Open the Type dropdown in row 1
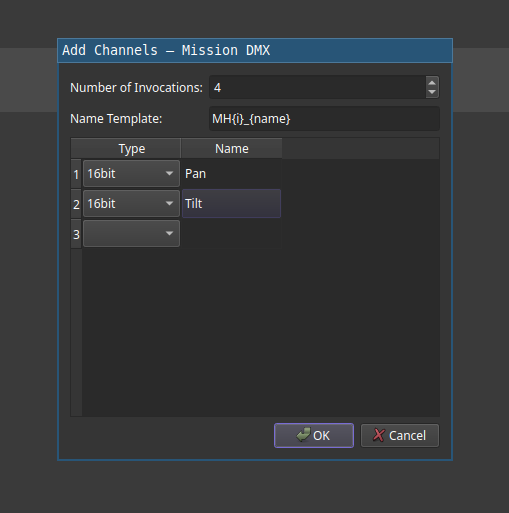This screenshot has height=513, width=509. click(131, 173)
